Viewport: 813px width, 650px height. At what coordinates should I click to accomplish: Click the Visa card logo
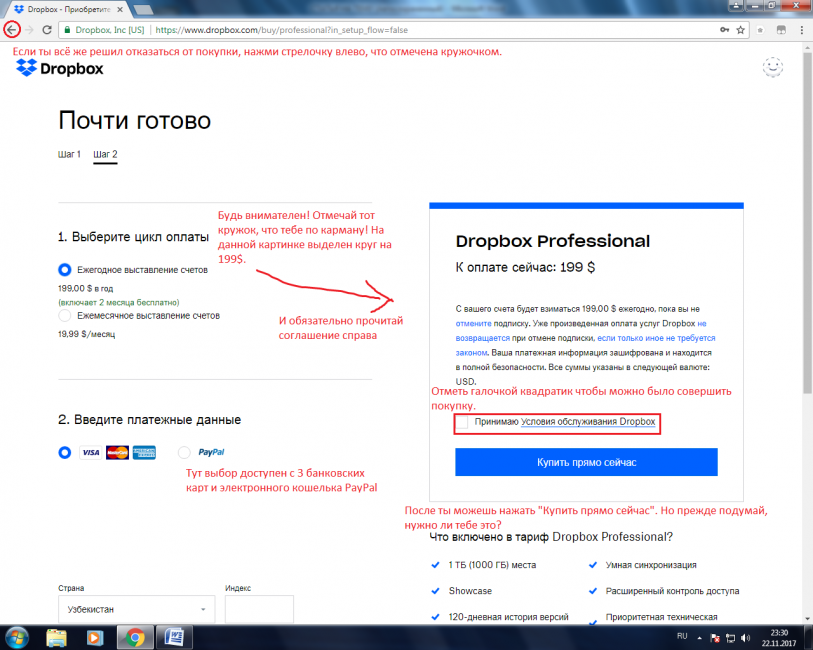pos(91,453)
